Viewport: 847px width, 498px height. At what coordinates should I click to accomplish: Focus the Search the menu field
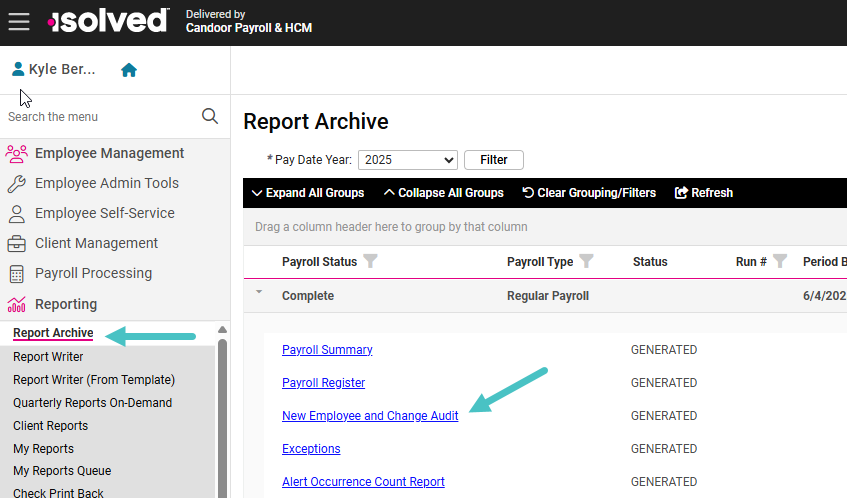tap(103, 117)
